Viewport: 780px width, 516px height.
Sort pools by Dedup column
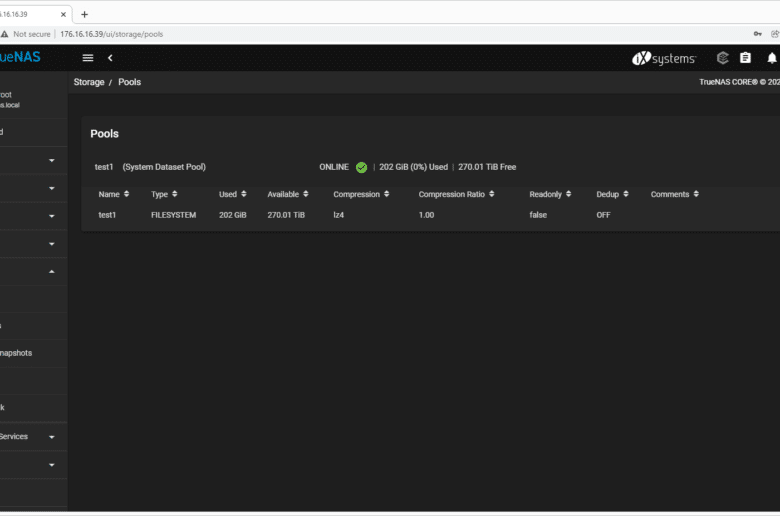tap(612, 194)
